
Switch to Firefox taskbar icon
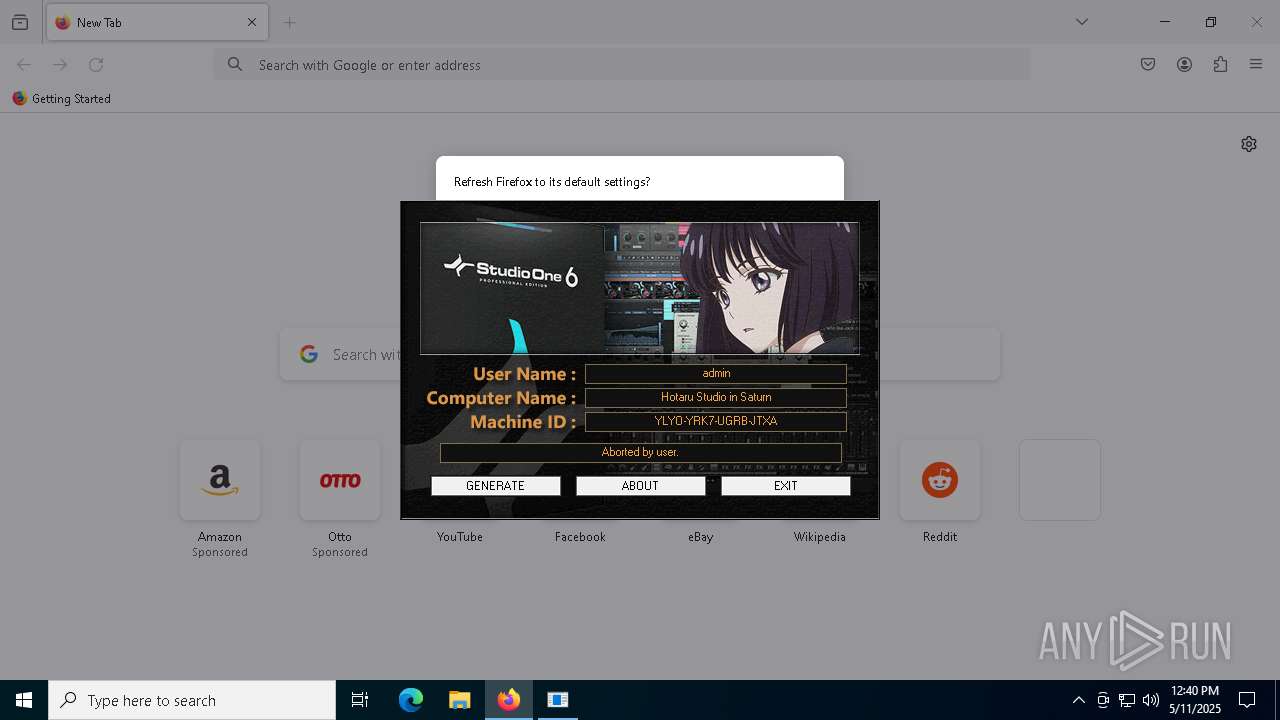pos(509,700)
